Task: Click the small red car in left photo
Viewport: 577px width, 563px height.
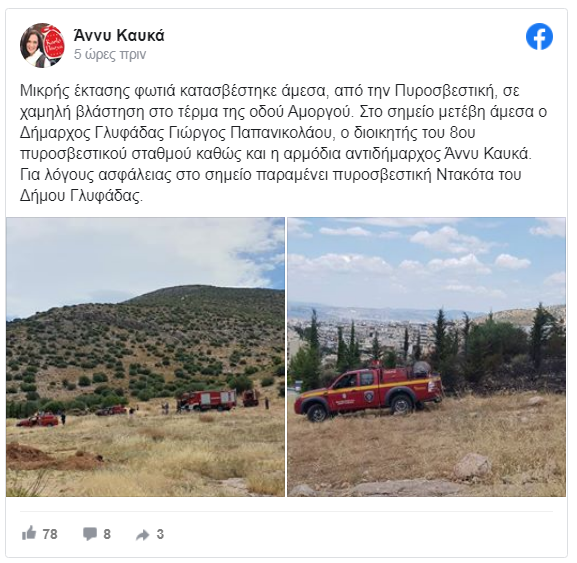Action: [x=38, y=420]
